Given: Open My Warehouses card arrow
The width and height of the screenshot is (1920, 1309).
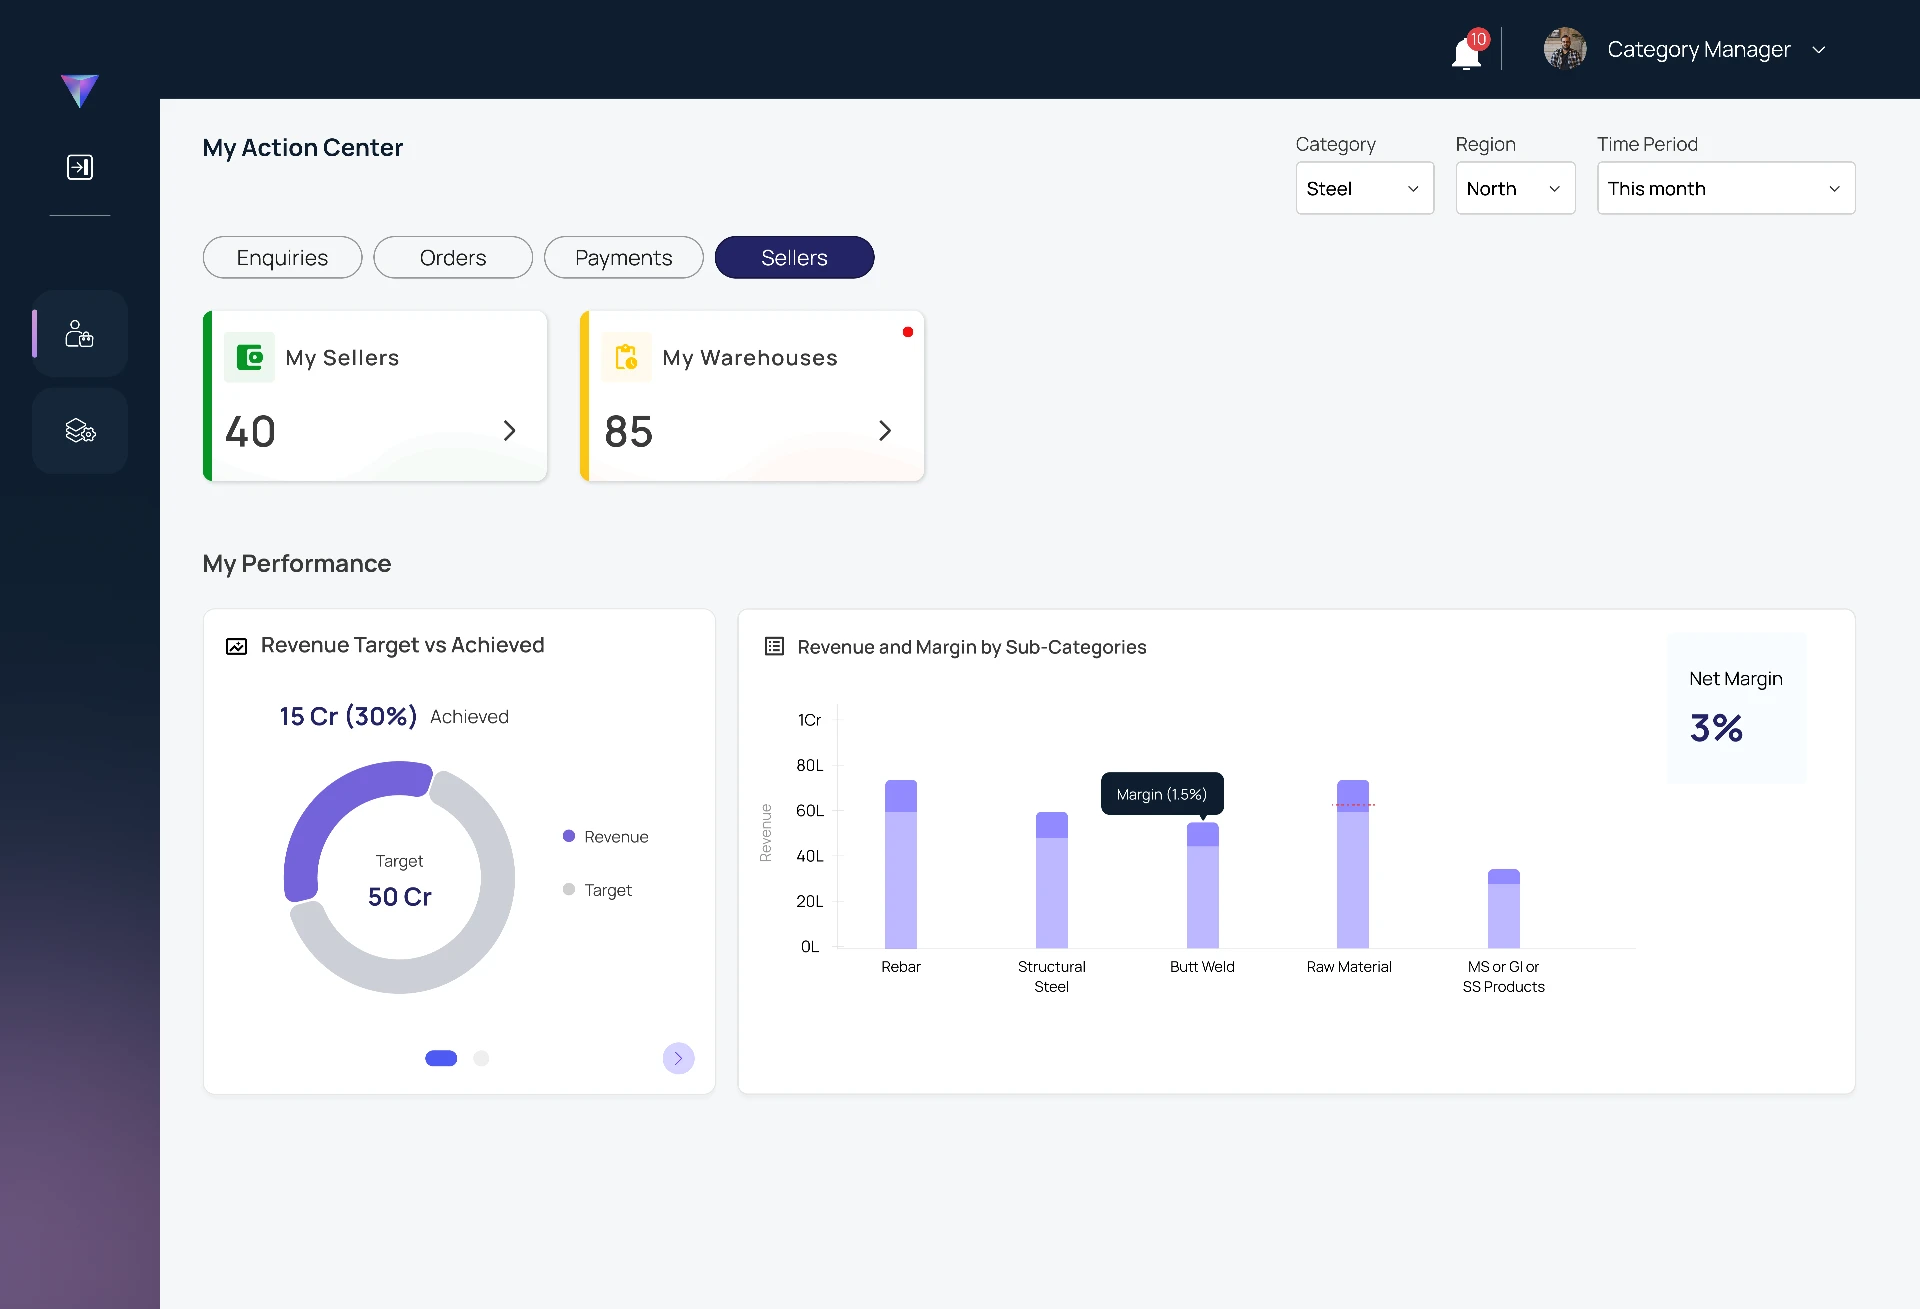Looking at the screenshot, I should [885, 431].
